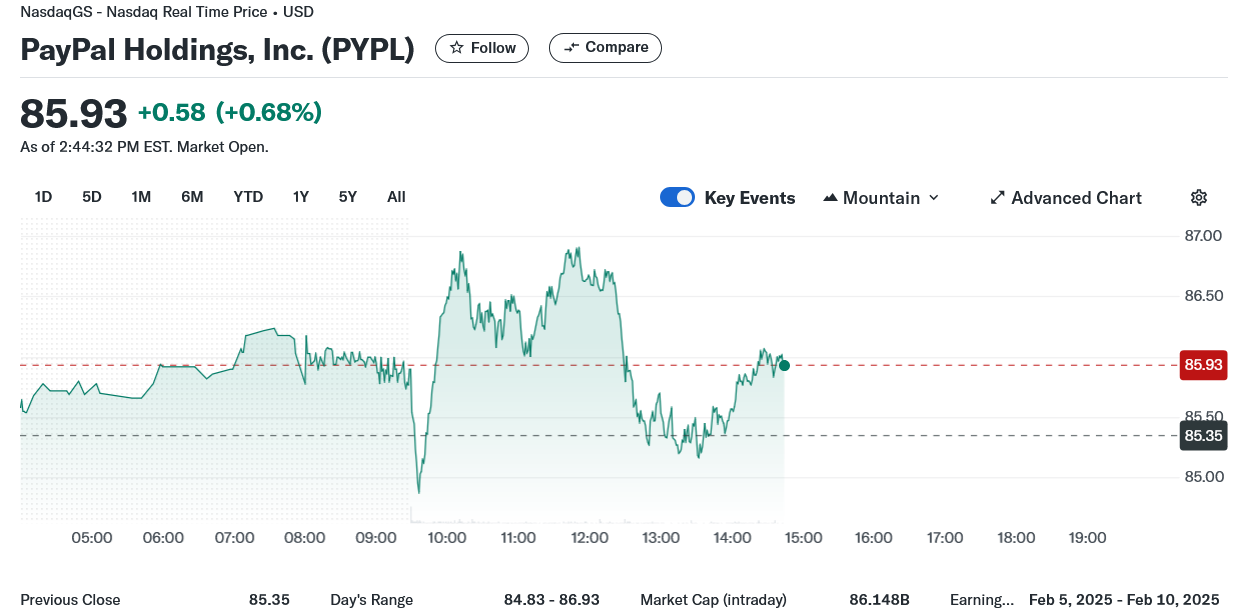1252x608 pixels.
Task: Select the YTD range
Action: click(x=248, y=197)
